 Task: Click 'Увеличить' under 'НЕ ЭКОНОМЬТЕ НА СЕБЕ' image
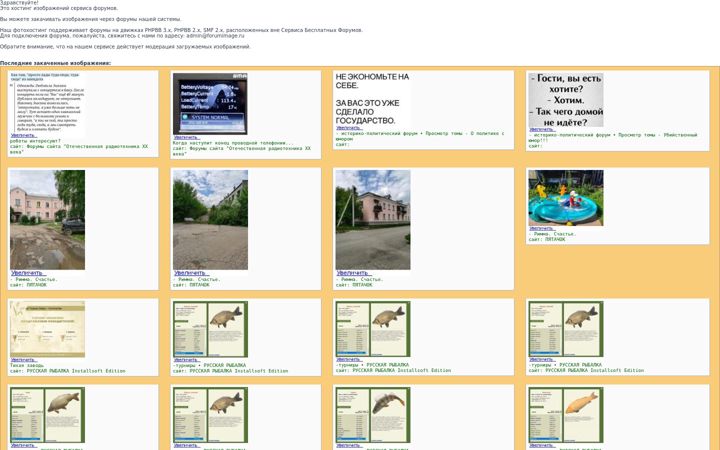click(349, 128)
